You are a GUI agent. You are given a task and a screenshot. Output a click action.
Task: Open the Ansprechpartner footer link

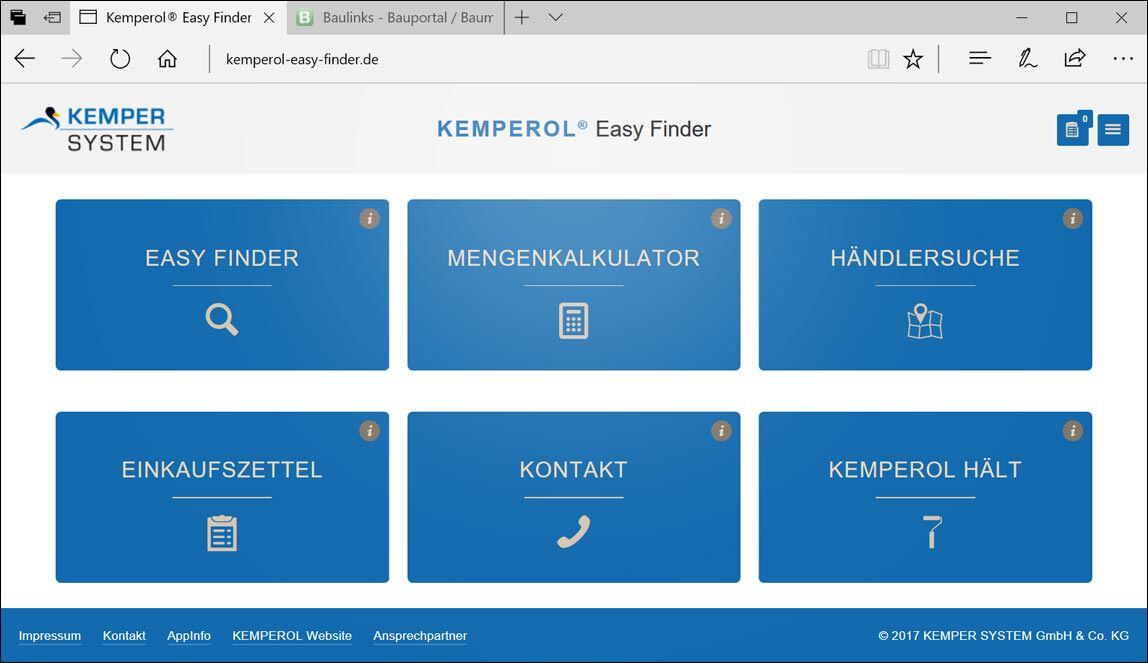(420, 635)
